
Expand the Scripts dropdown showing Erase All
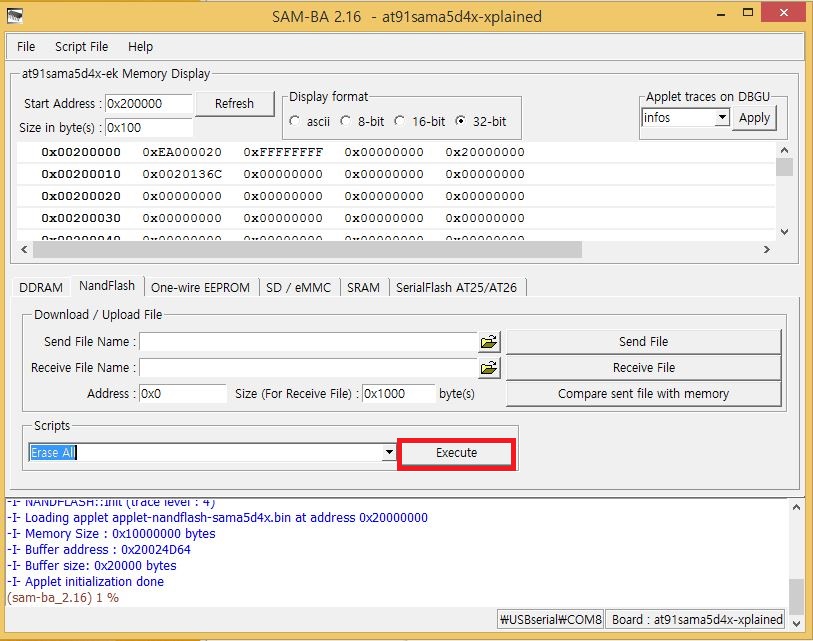click(389, 453)
